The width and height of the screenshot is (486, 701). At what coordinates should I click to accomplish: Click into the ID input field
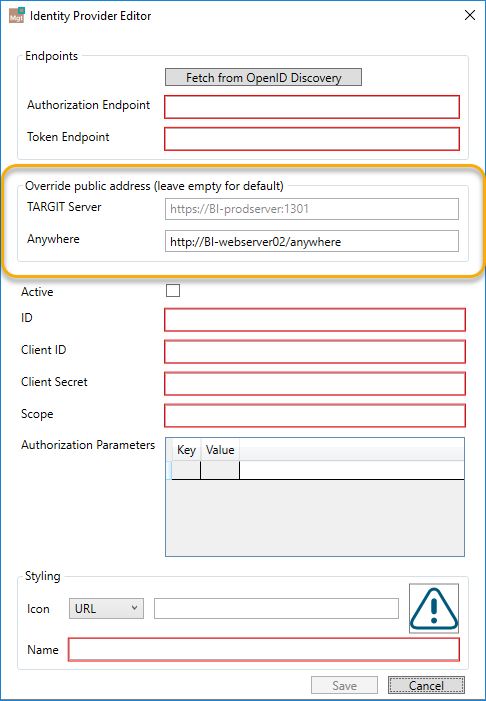[x=315, y=320]
